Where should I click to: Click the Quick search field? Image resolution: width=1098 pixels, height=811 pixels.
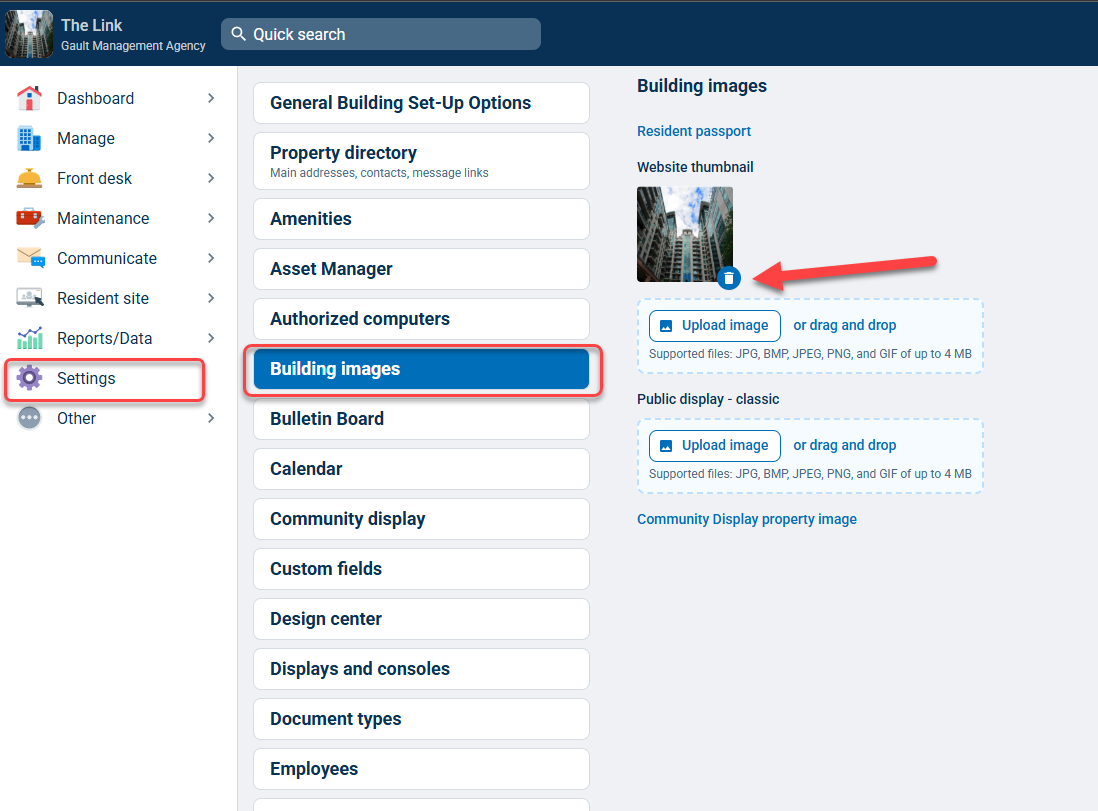tap(380, 34)
